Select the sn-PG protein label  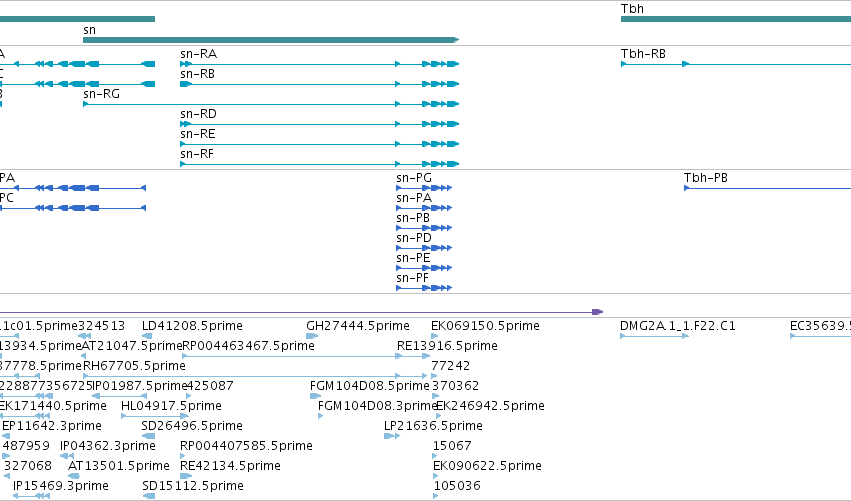[x=414, y=178]
